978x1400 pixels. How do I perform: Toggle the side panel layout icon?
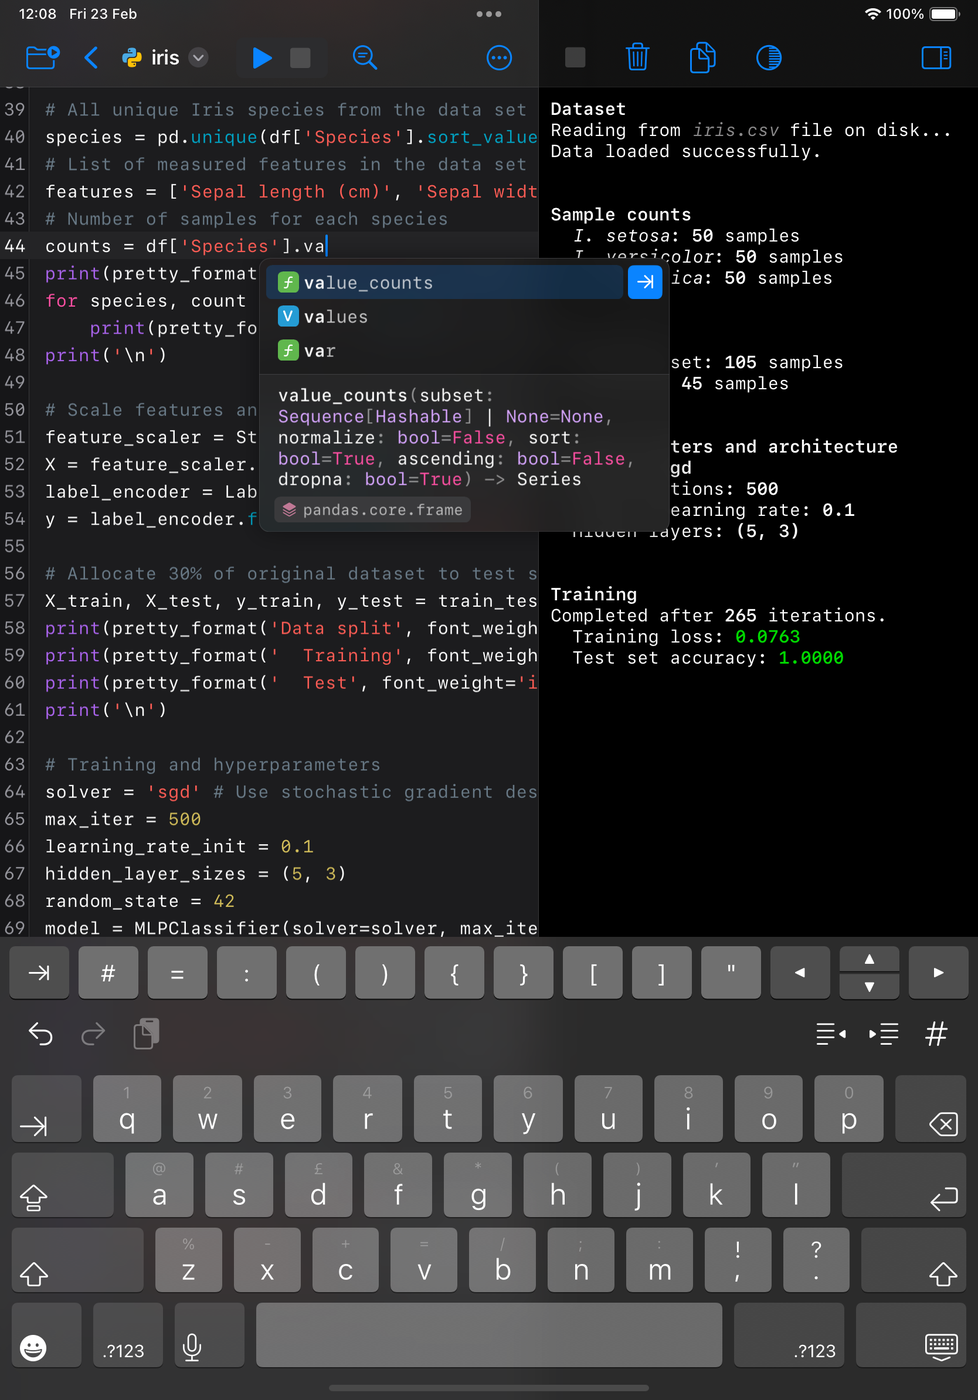pos(936,58)
